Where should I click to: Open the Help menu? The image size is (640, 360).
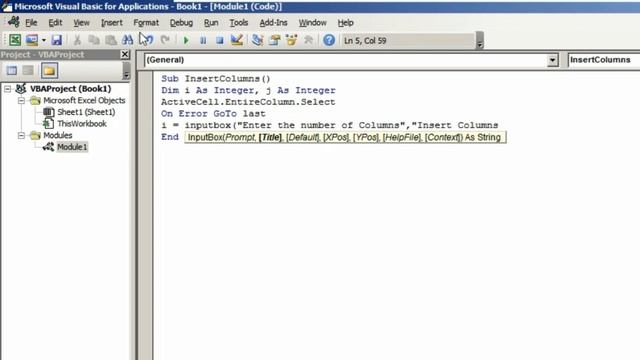(345, 23)
